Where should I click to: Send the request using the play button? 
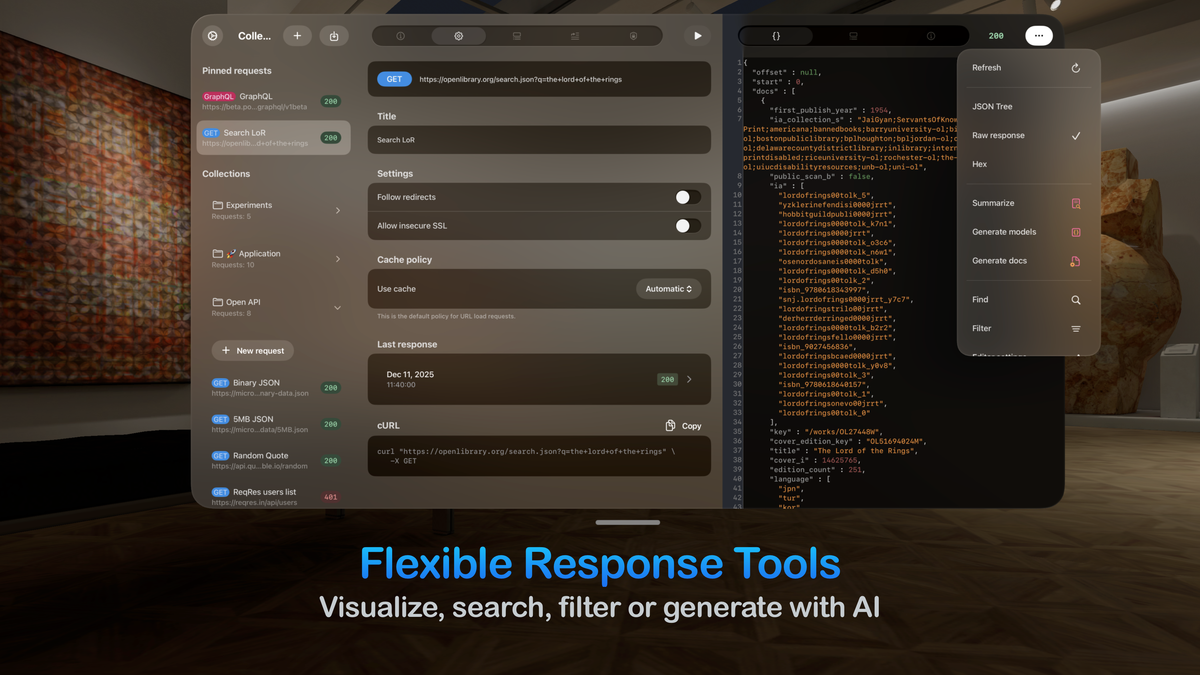(x=697, y=35)
